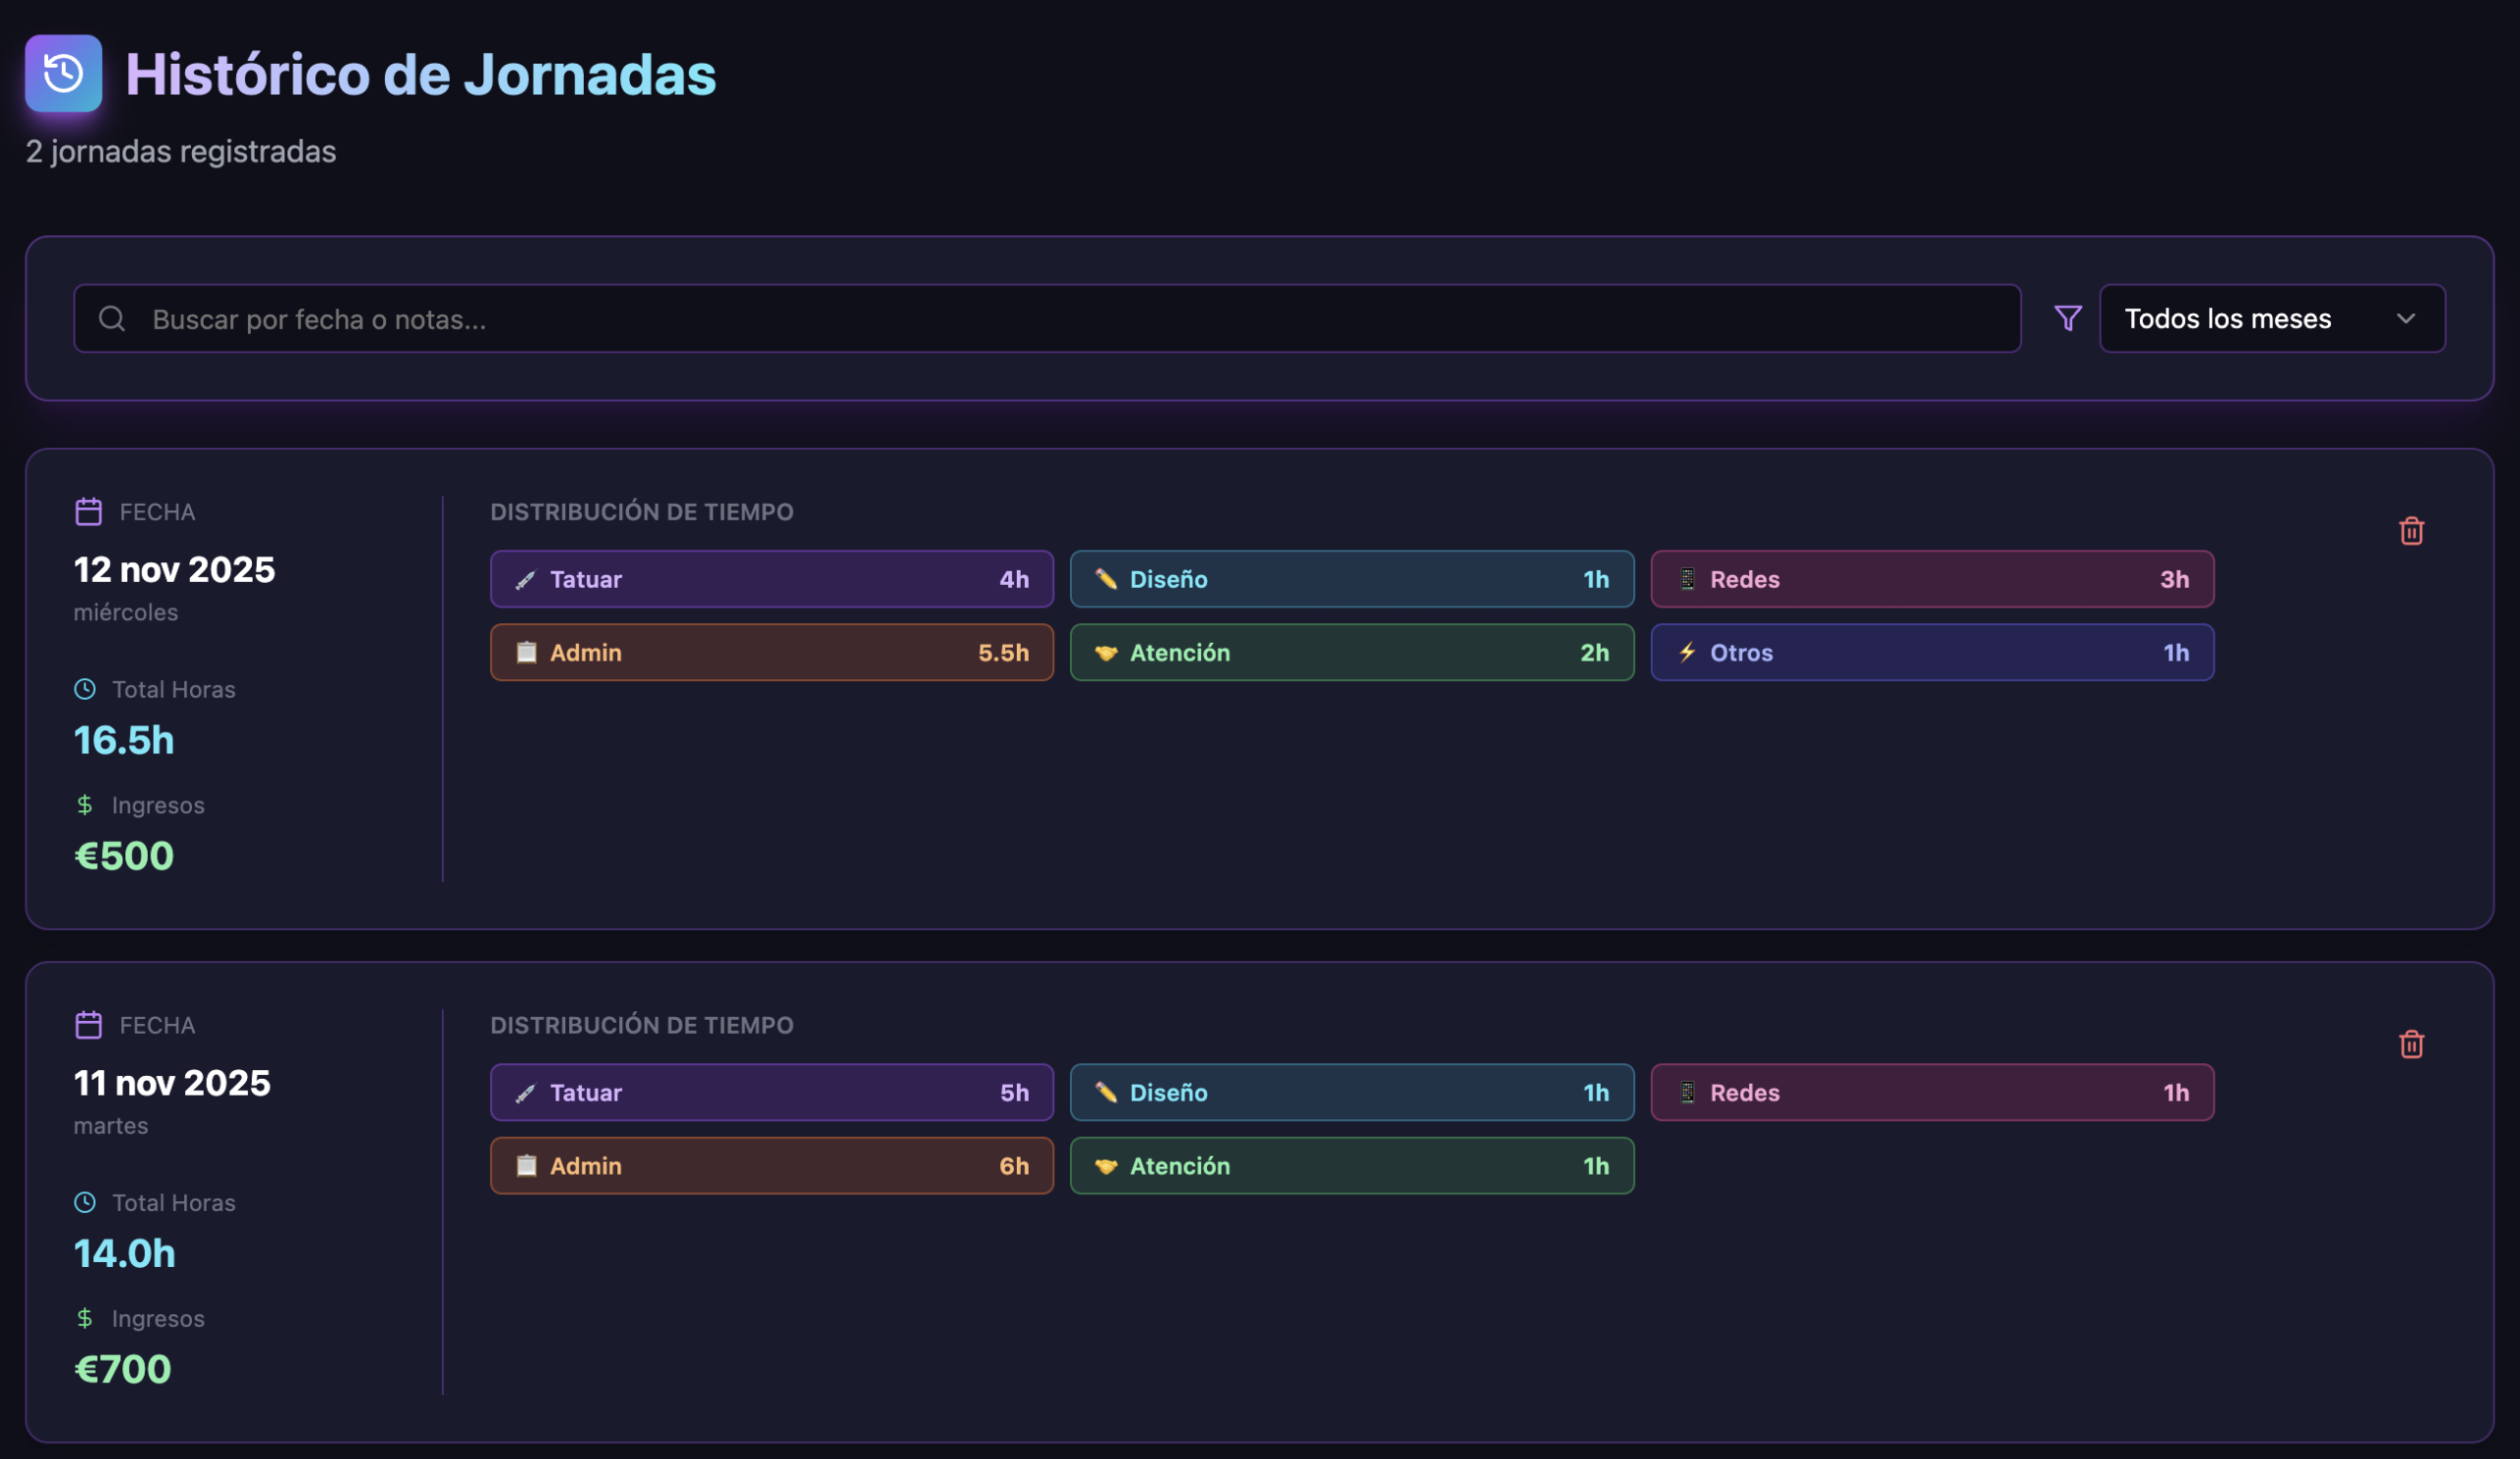The image size is (2520, 1459).
Task: Click the history clock logo icon
Action: [63, 73]
